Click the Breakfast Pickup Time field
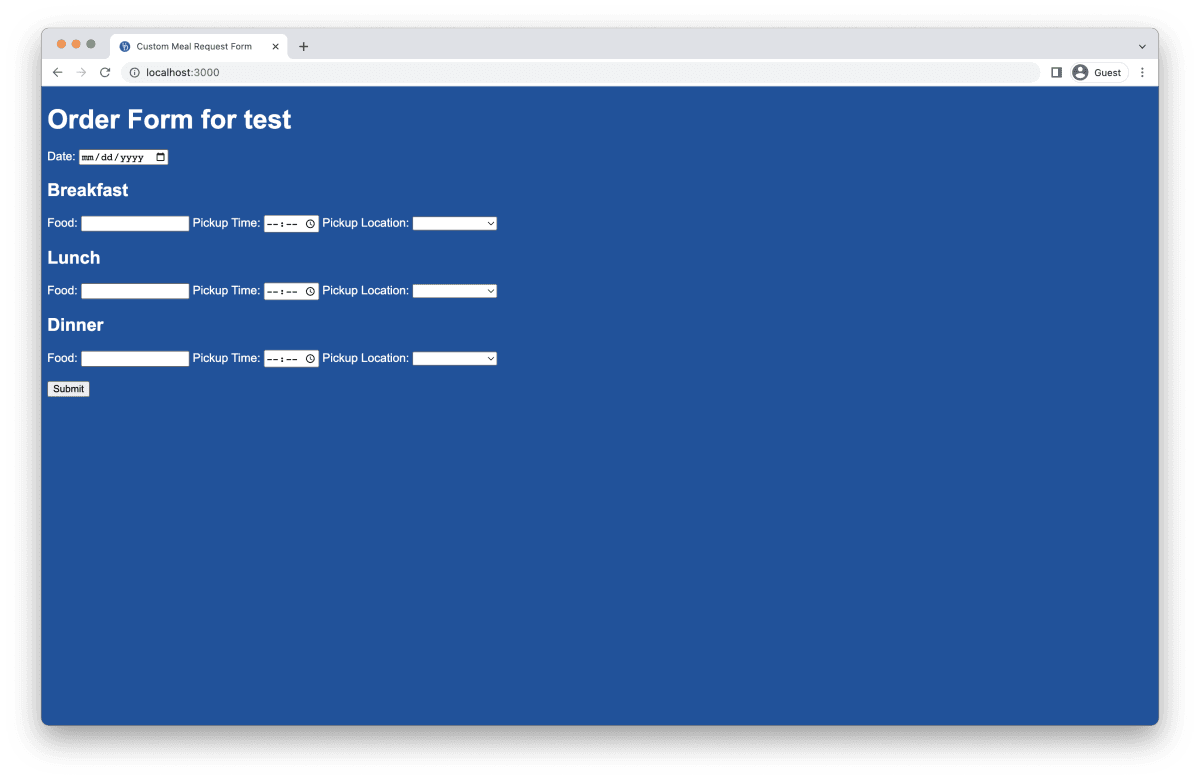Image resolution: width=1200 pixels, height=780 pixels. pos(291,224)
